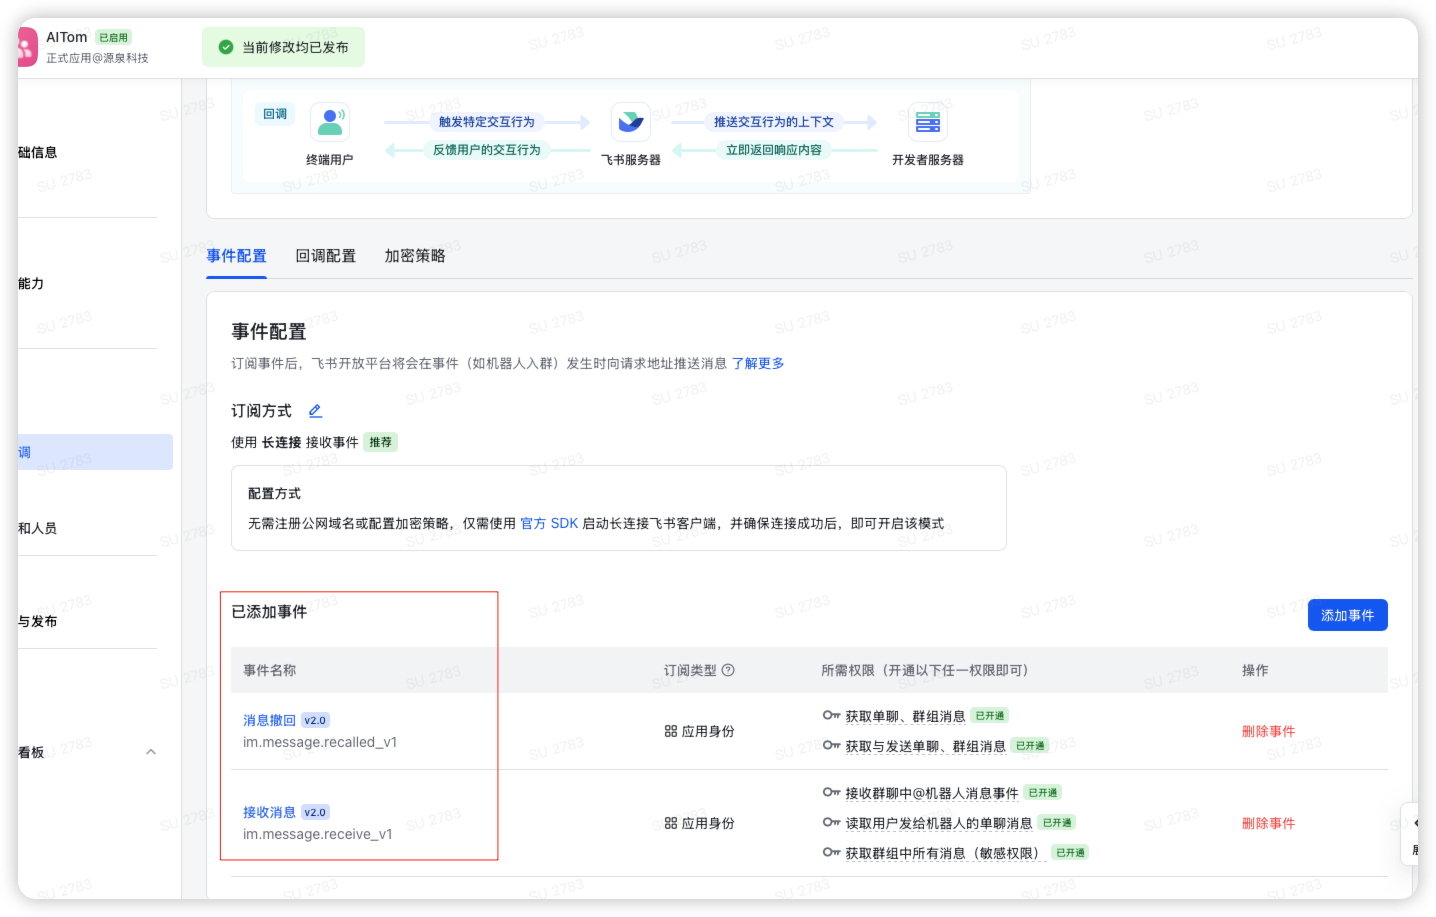This screenshot has width=1436, height=917.
Task: Click the 获取与发送单聊、群组消息 permission
Action: [x=925, y=746]
